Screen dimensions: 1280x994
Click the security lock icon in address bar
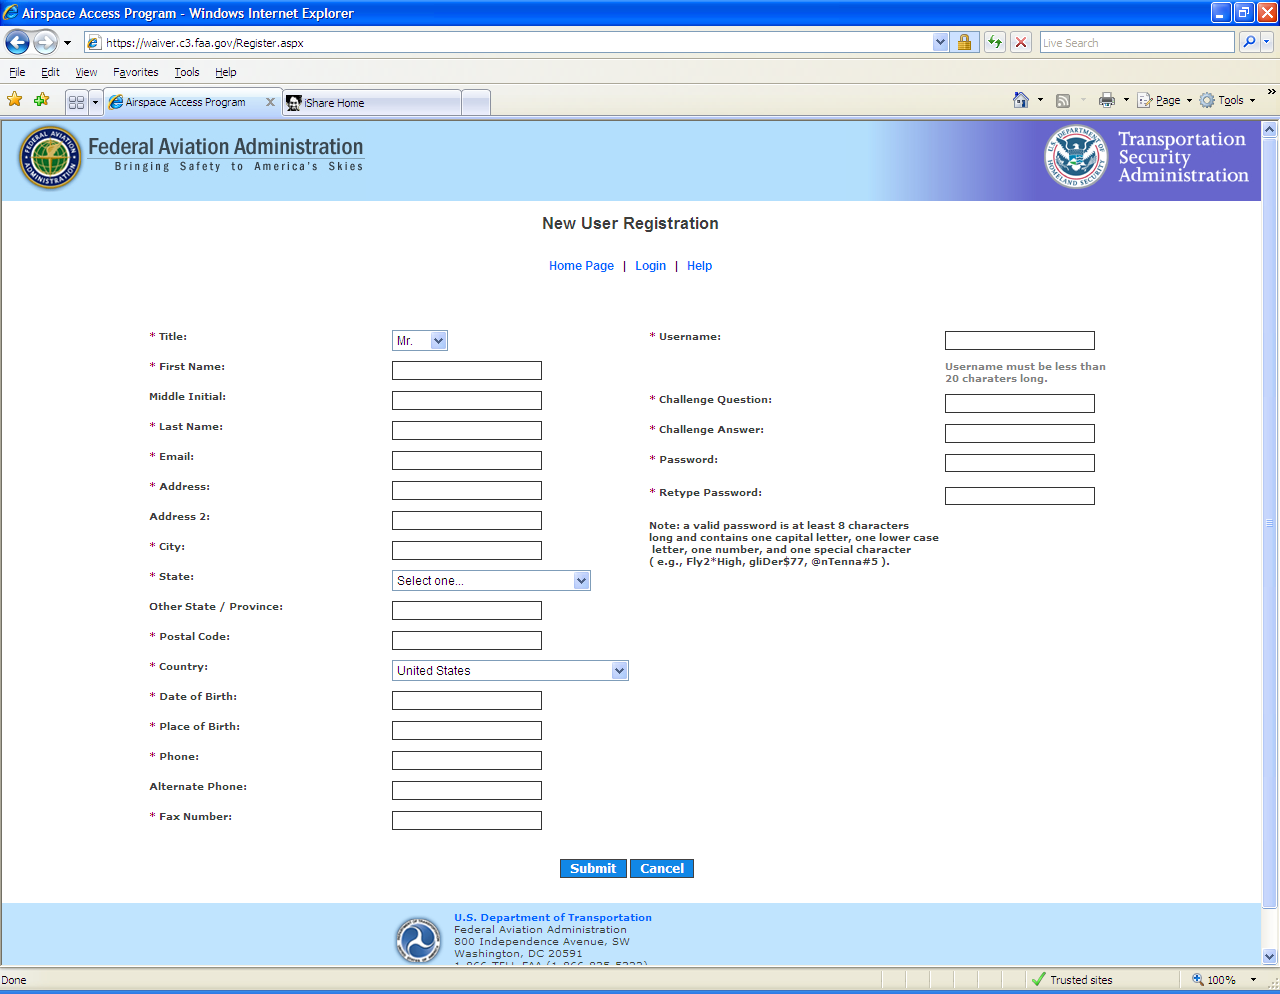point(964,42)
